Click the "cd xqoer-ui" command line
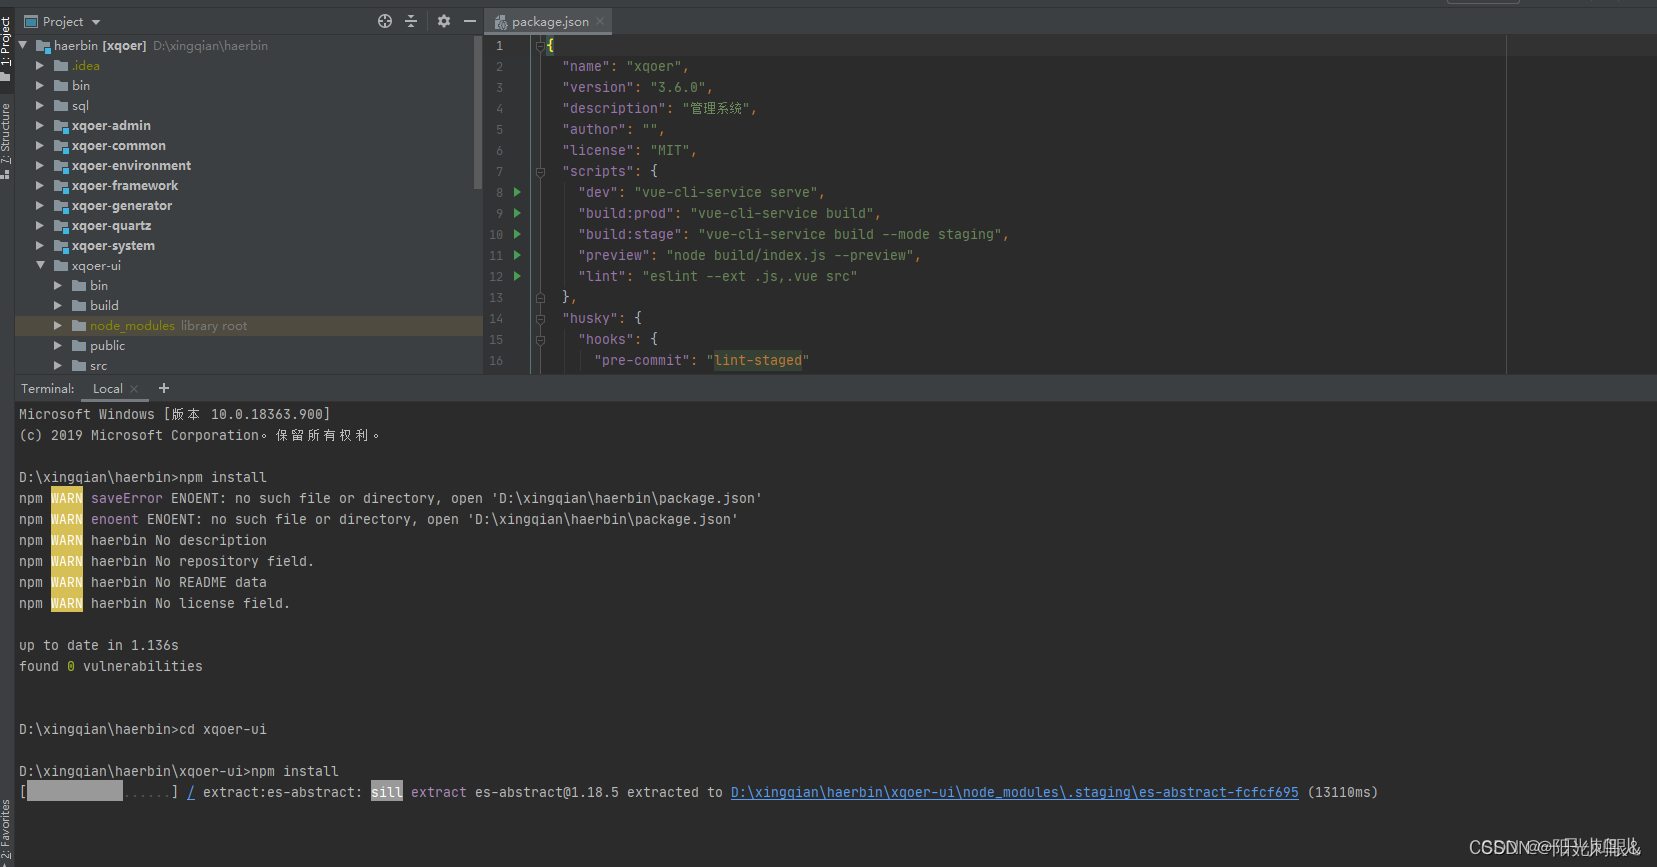Screen dimensions: 1657x867 (x=143, y=729)
